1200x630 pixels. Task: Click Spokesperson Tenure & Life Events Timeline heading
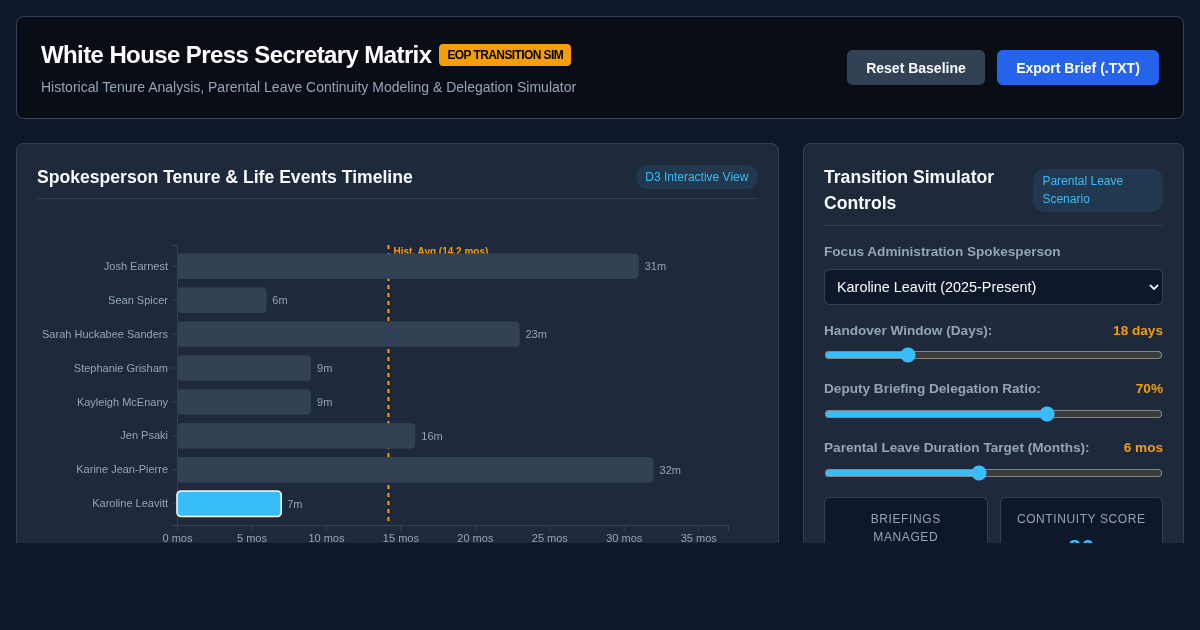[x=225, y=177]
